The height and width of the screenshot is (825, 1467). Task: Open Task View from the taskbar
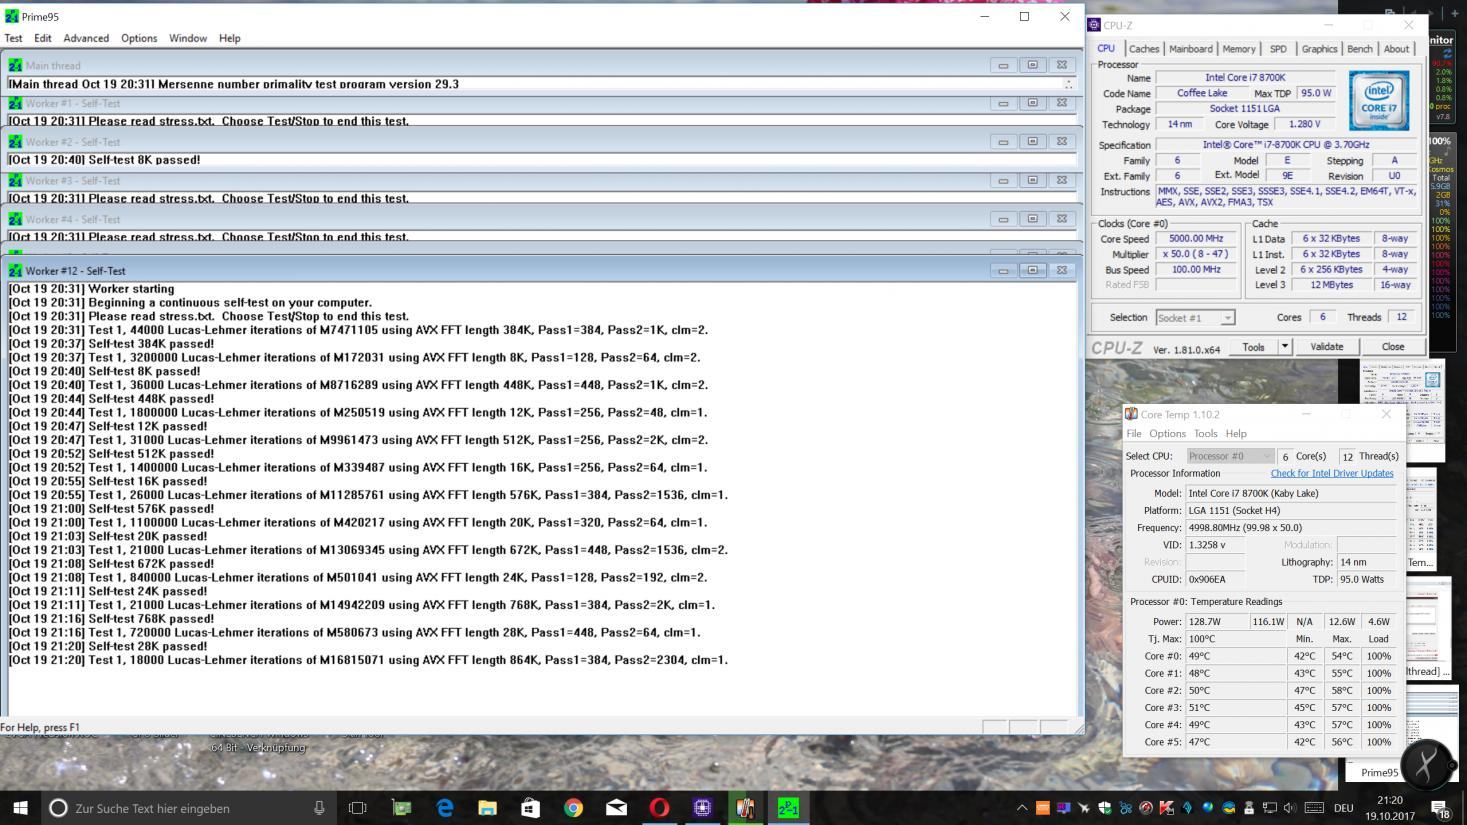pos(358,808)
